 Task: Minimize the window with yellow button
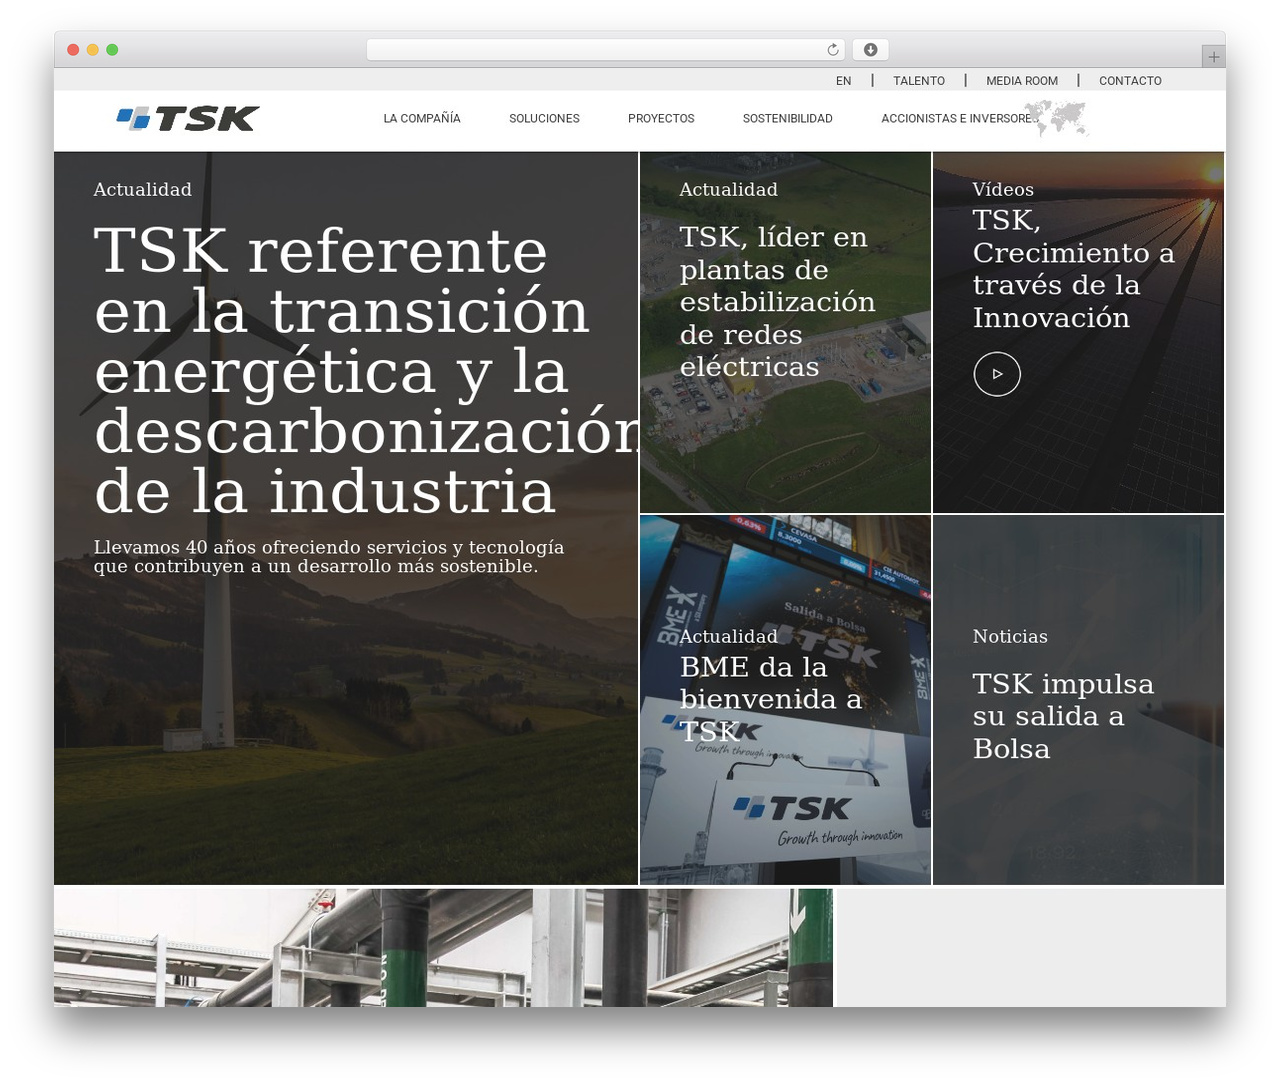(92, 50)
